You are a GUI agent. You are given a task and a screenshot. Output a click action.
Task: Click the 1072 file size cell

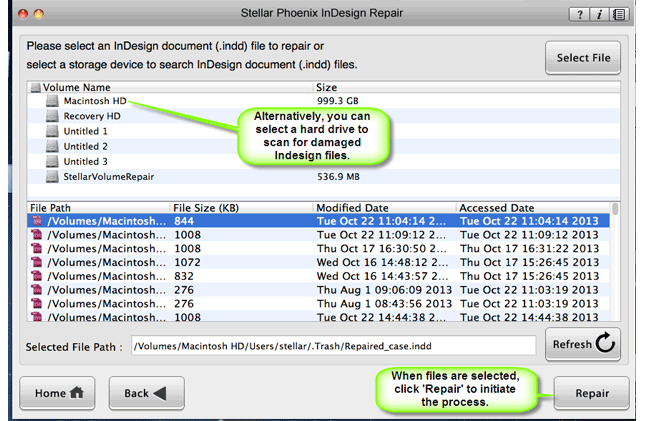pos(187,263)
